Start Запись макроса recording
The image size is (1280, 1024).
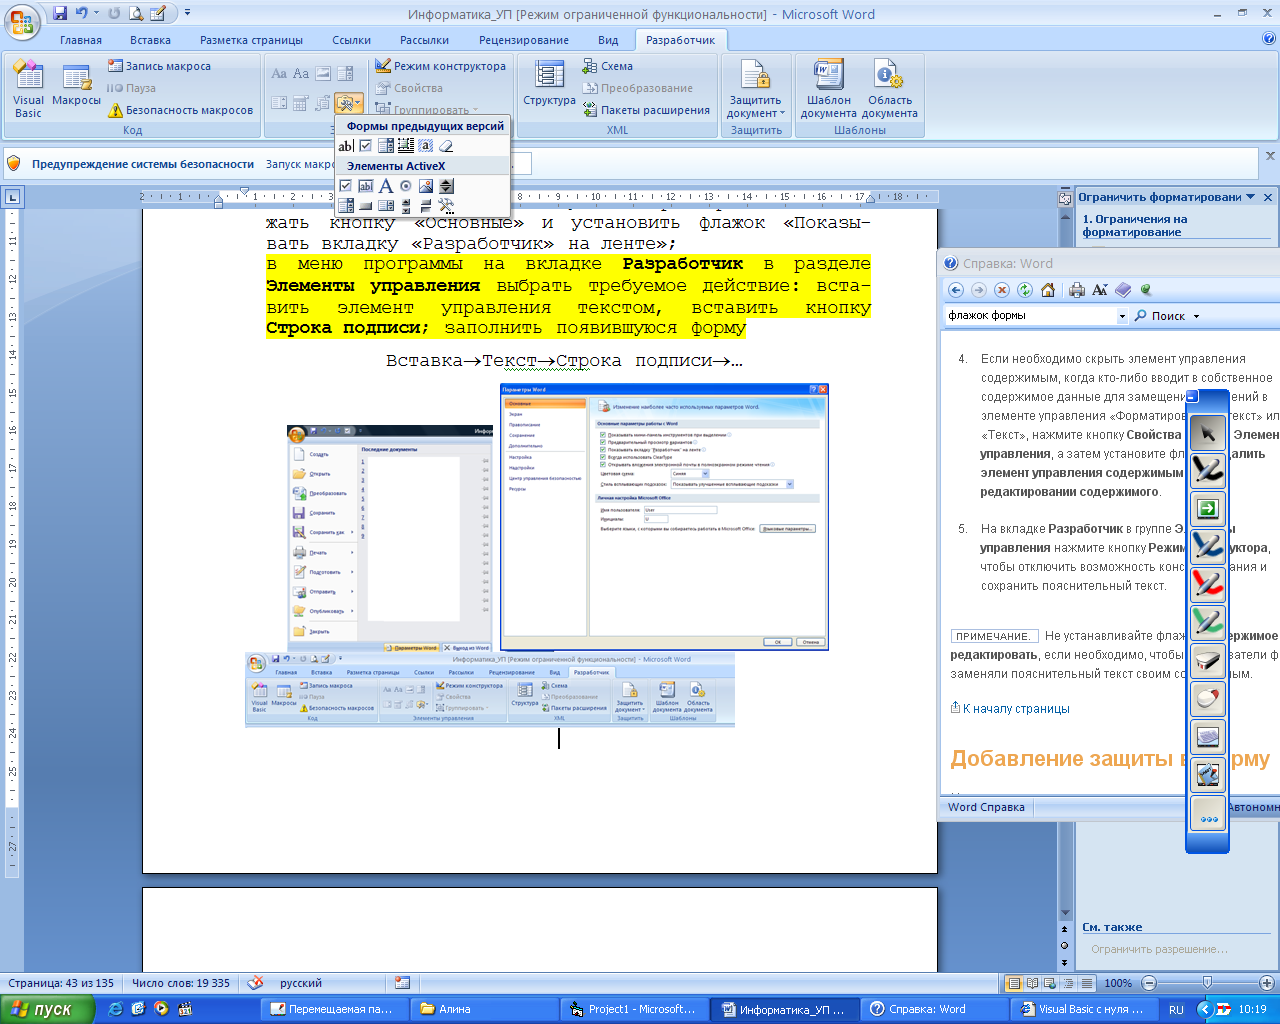160,66
